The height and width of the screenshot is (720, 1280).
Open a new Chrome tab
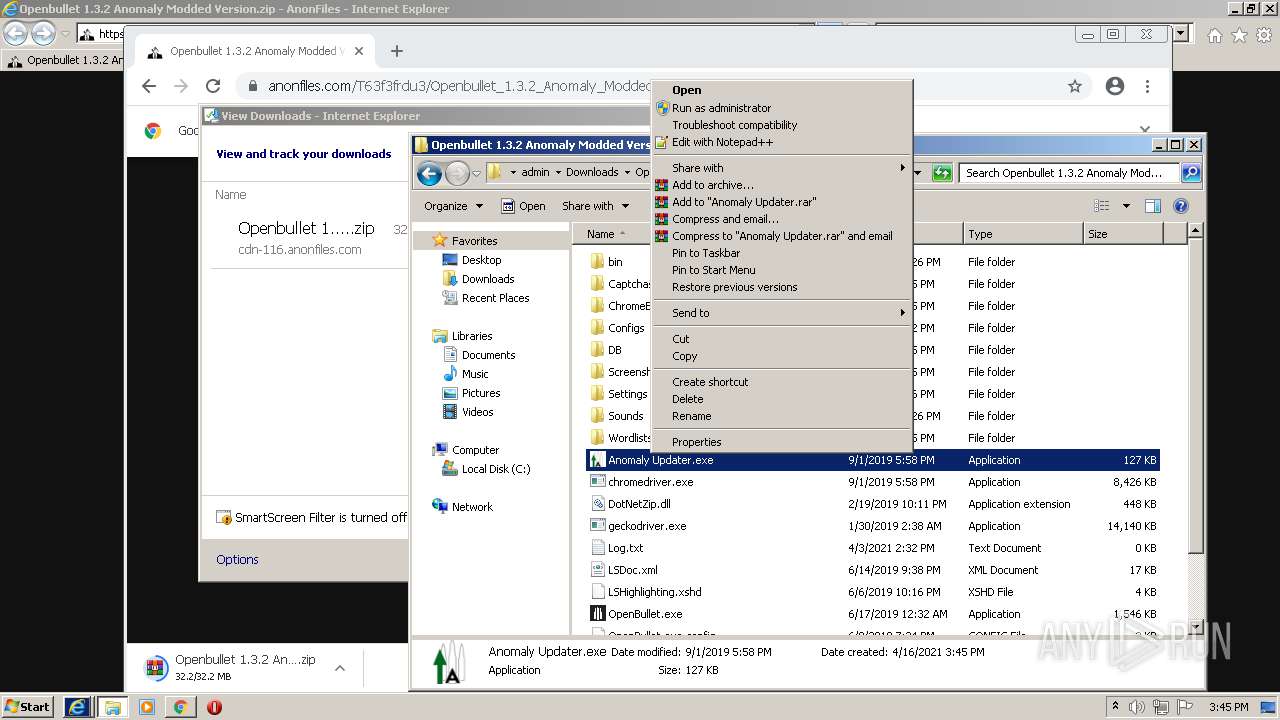click(x=396, y=51)
